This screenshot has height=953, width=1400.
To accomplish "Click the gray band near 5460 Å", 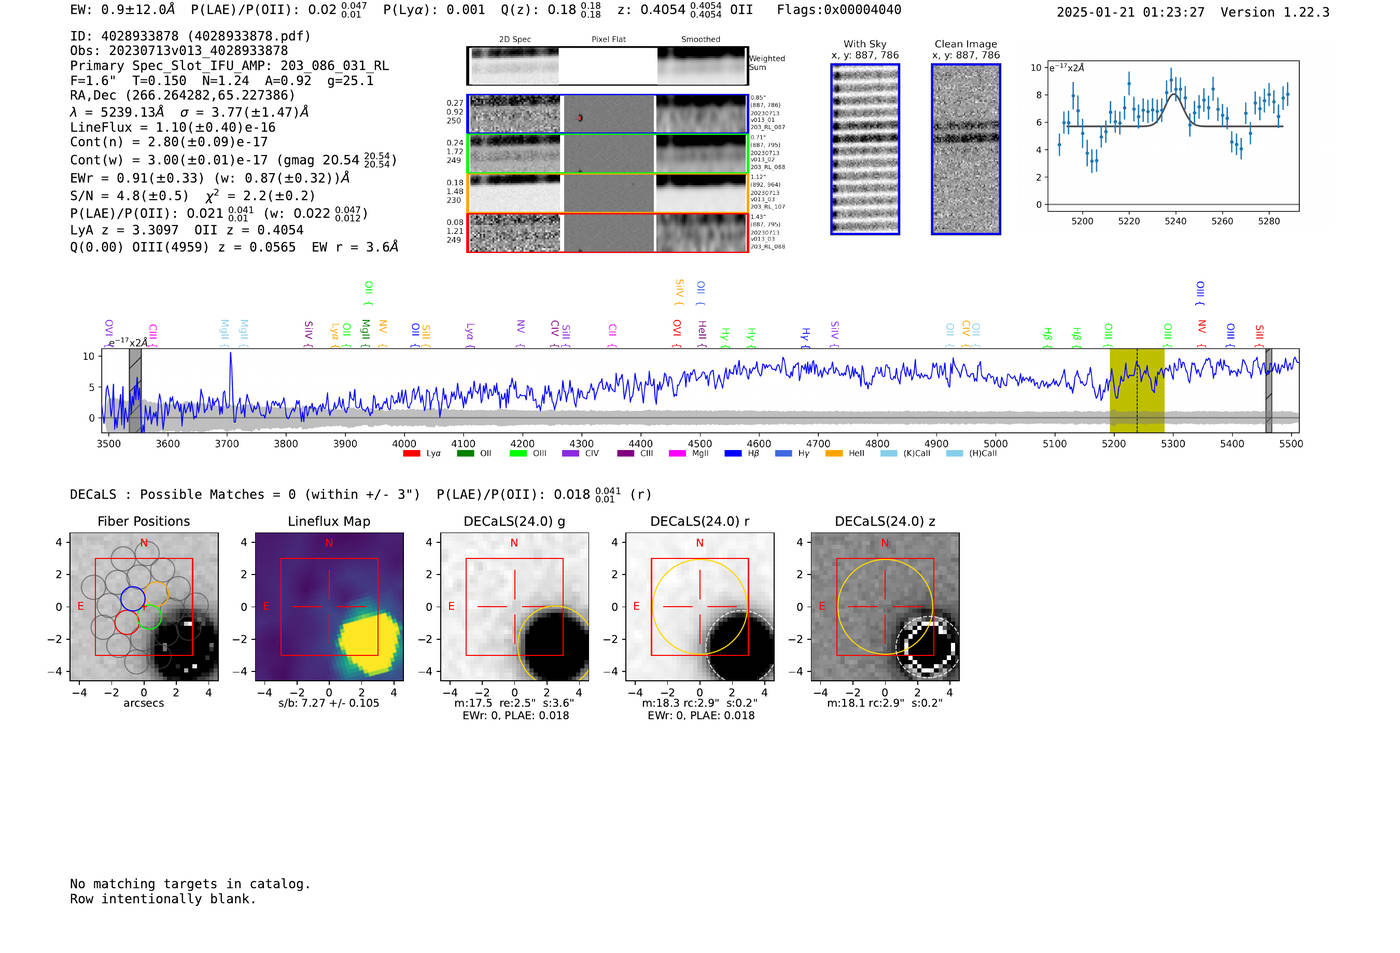I will pyautogui.click(x=1268, y=390).
